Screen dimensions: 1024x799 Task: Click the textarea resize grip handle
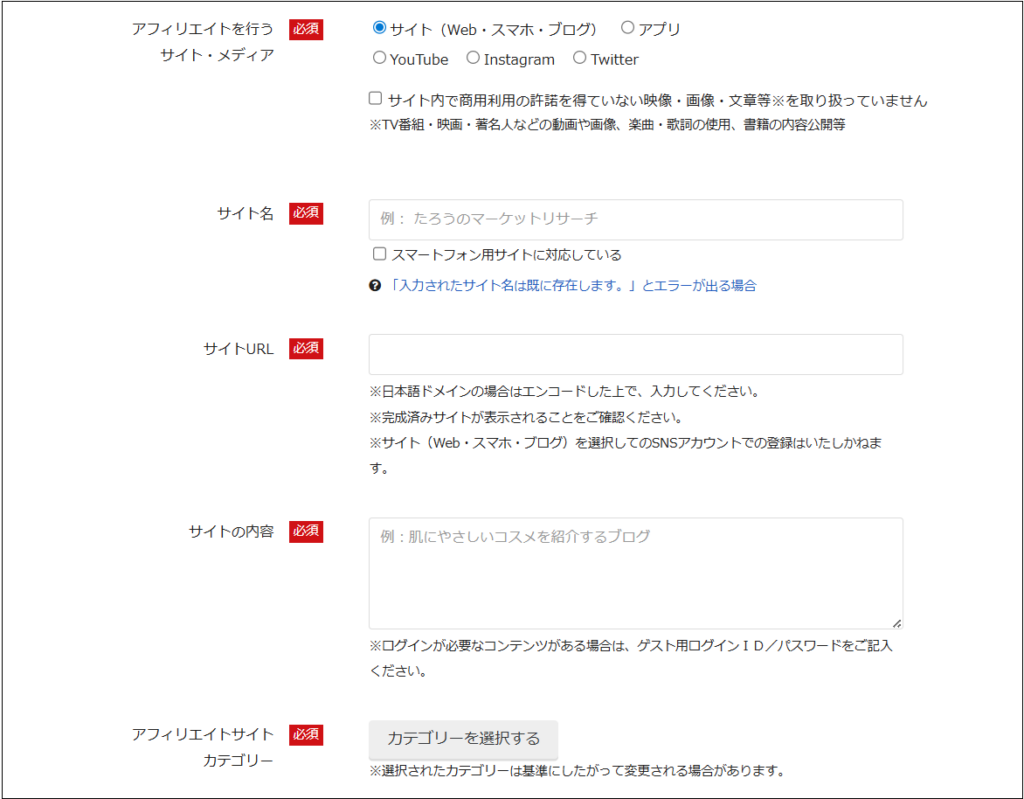[x=897, y=622]
